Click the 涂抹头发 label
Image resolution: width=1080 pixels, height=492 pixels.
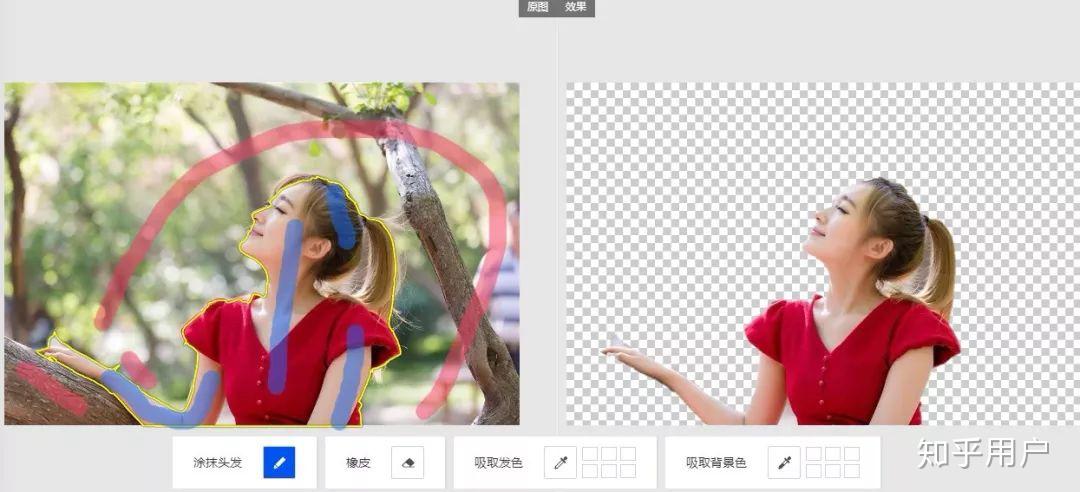coord(218,463)
